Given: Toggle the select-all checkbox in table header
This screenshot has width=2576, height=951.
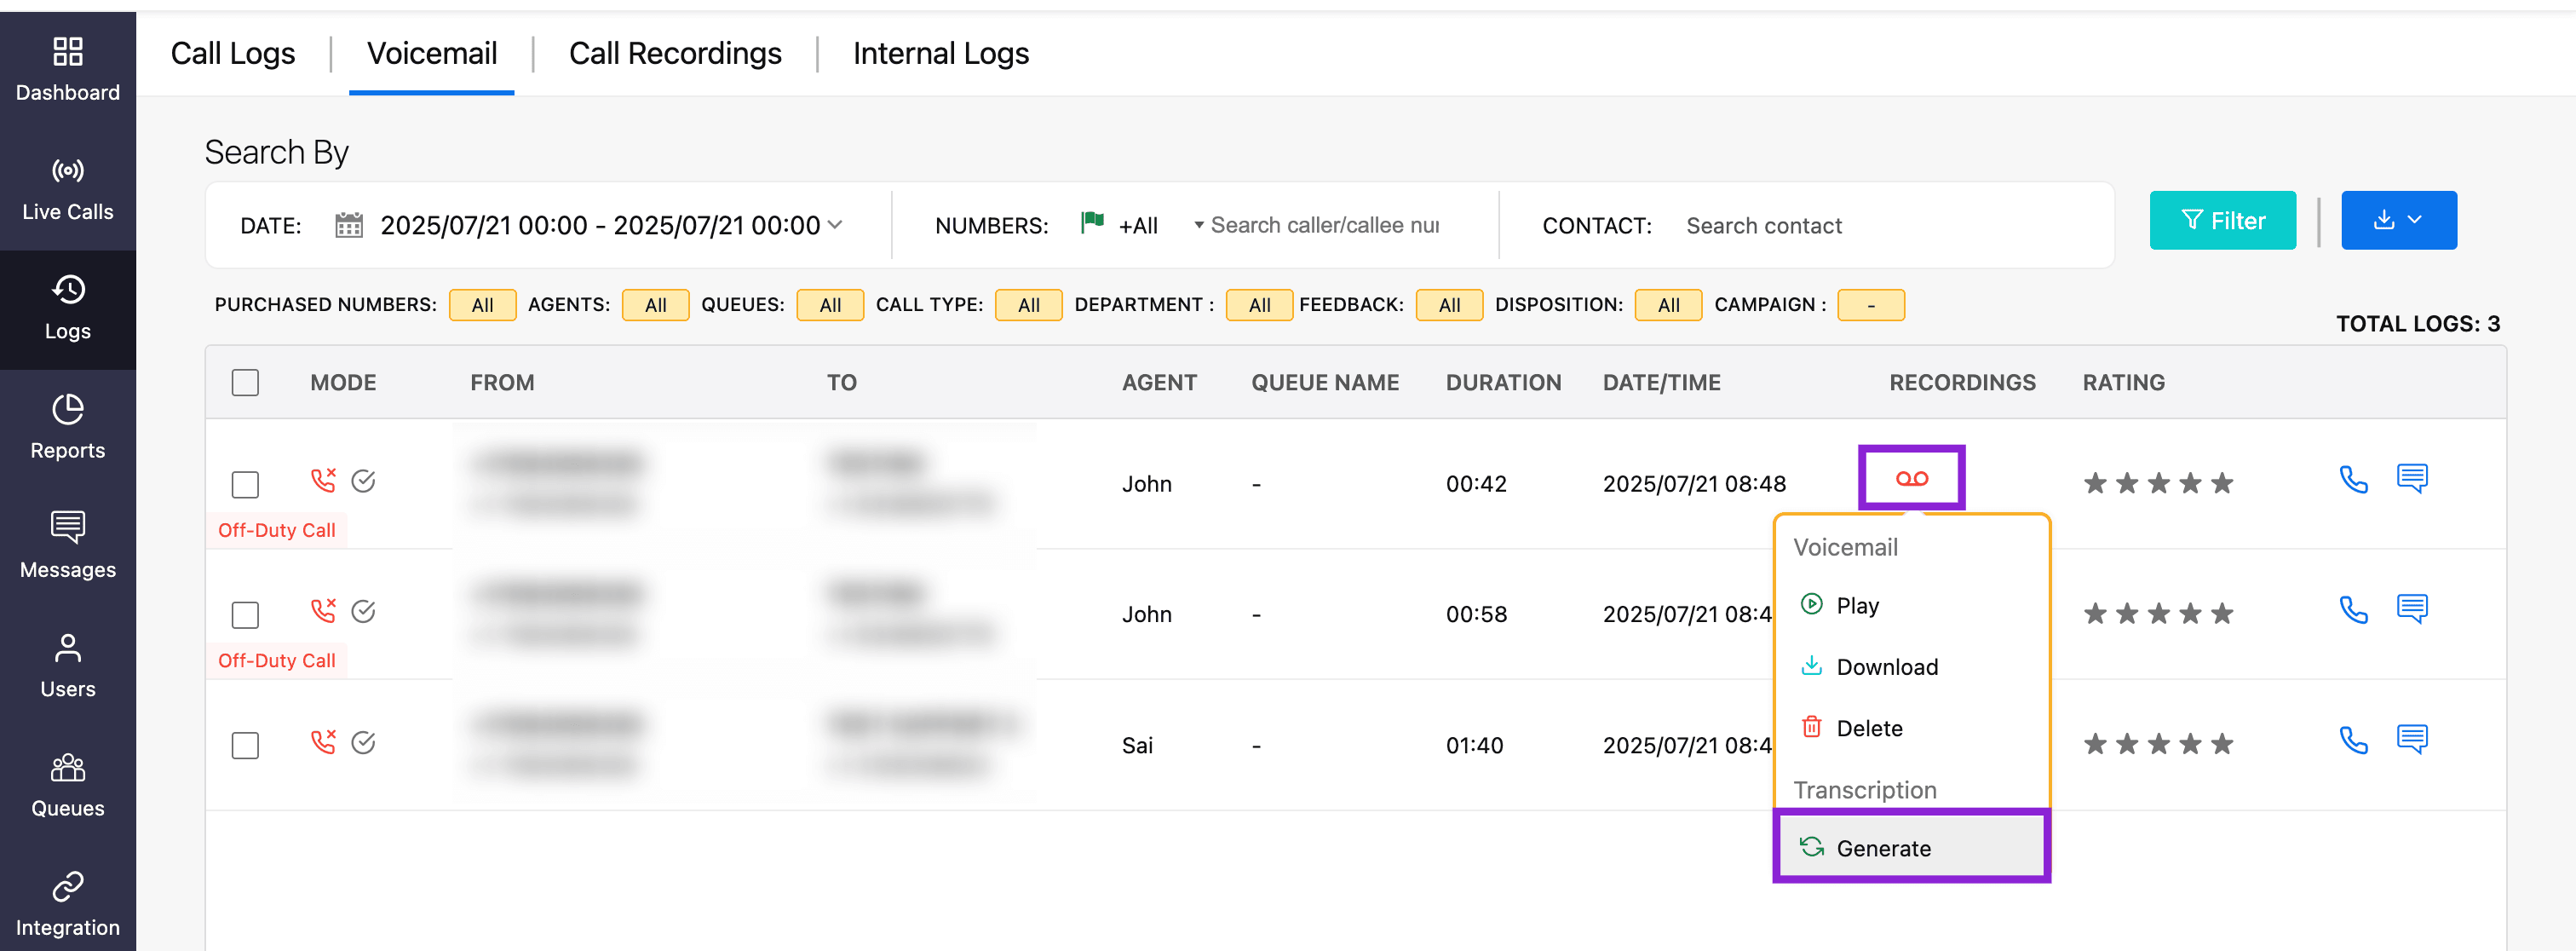Looking at the screenshot, I should pos(245,382).
